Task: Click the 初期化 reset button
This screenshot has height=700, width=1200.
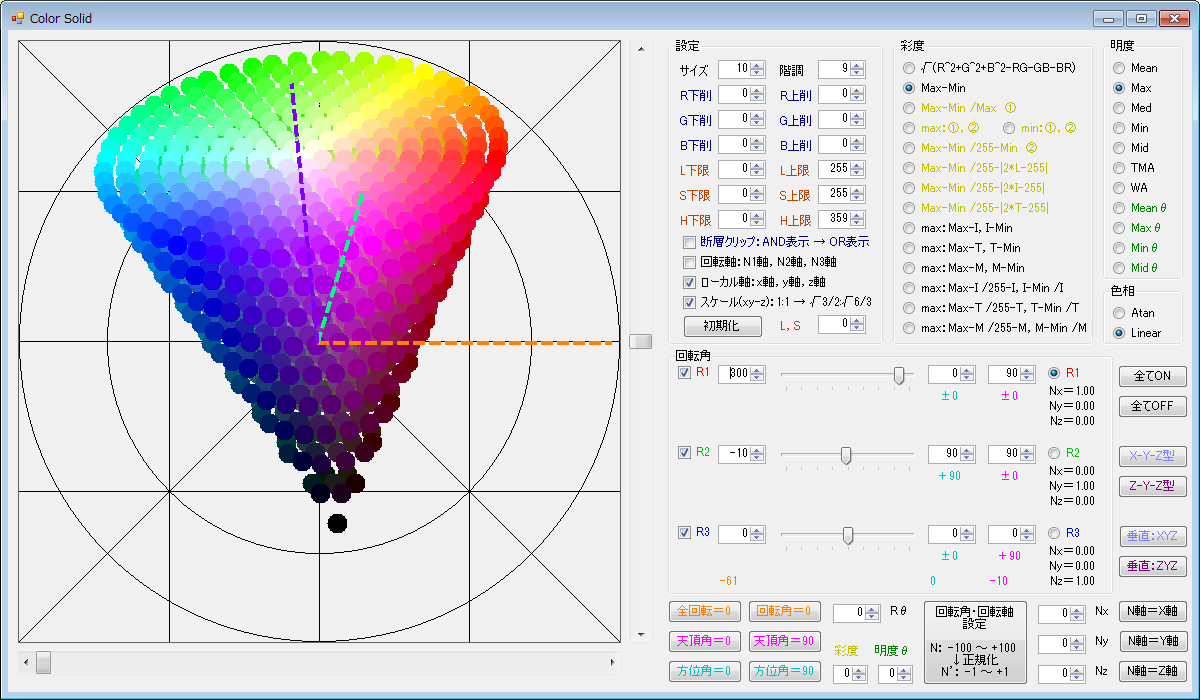Action: pyautogui.click(x=723, y=326)
